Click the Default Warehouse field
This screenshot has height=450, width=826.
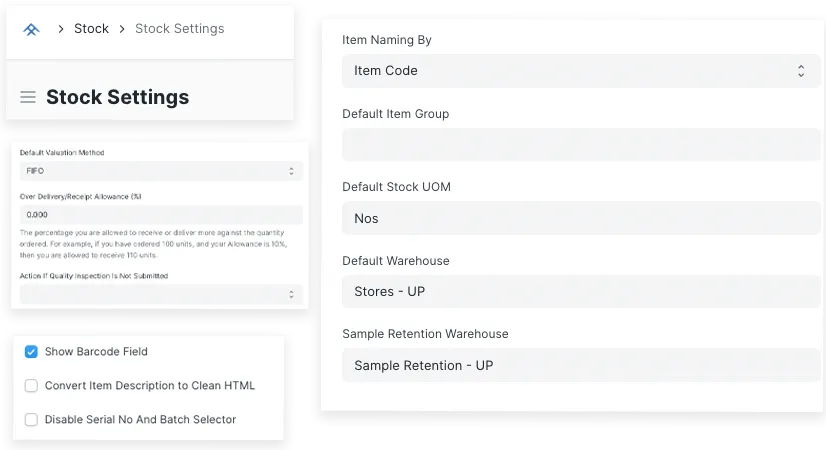click(579, 292)
